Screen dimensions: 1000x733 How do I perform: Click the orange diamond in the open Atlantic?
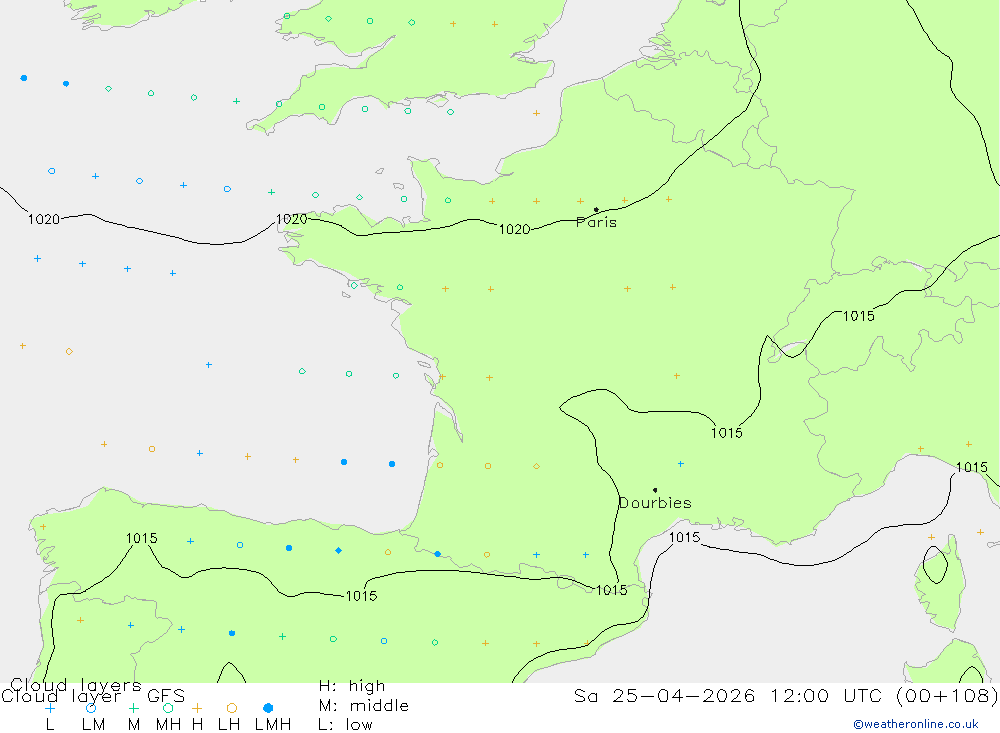click(69, 352)
